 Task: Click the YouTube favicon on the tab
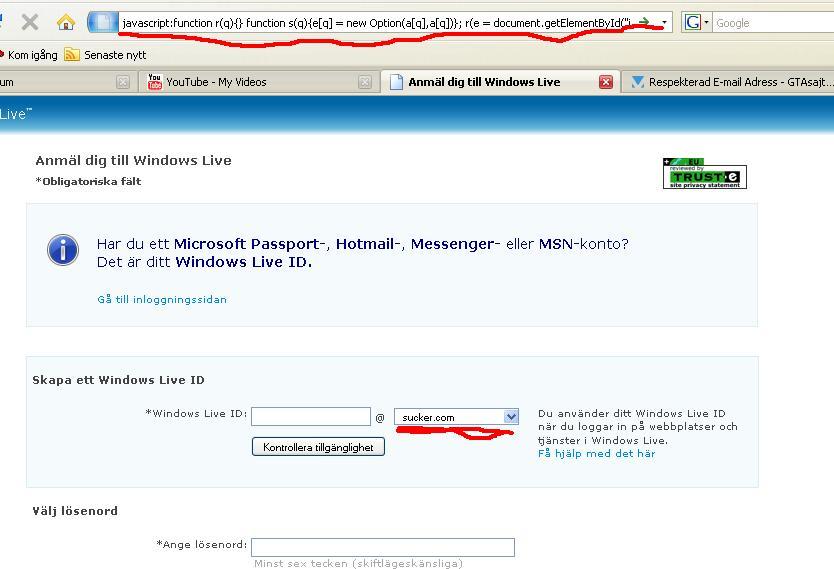[155, 82]
